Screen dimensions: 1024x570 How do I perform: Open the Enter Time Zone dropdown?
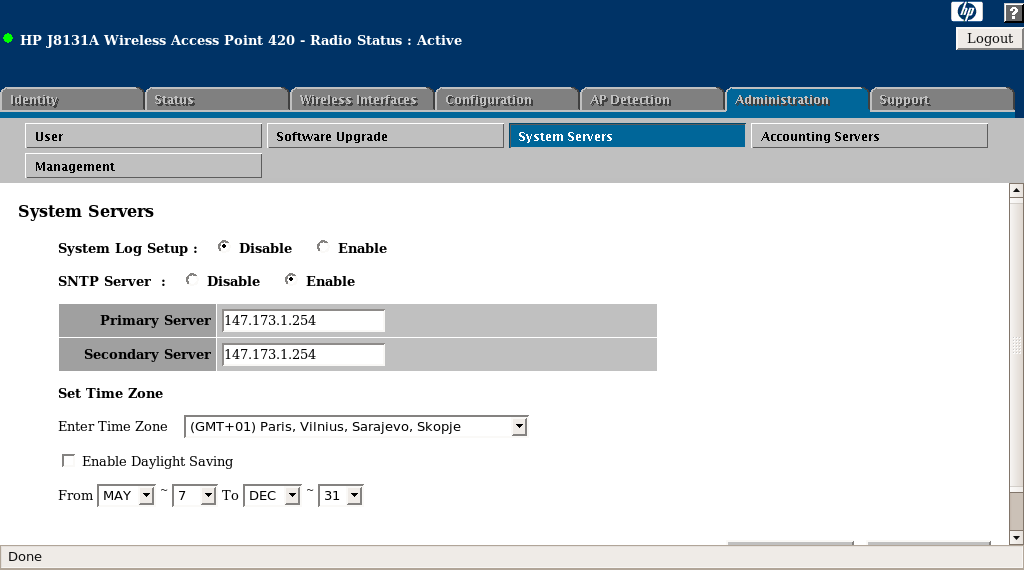(518, 427)
